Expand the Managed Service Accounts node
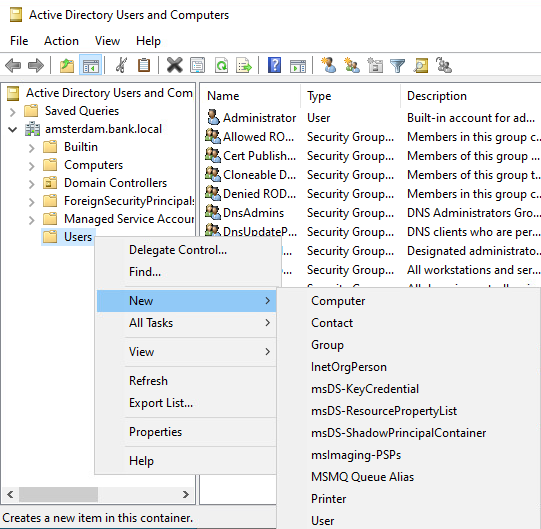 31,220
